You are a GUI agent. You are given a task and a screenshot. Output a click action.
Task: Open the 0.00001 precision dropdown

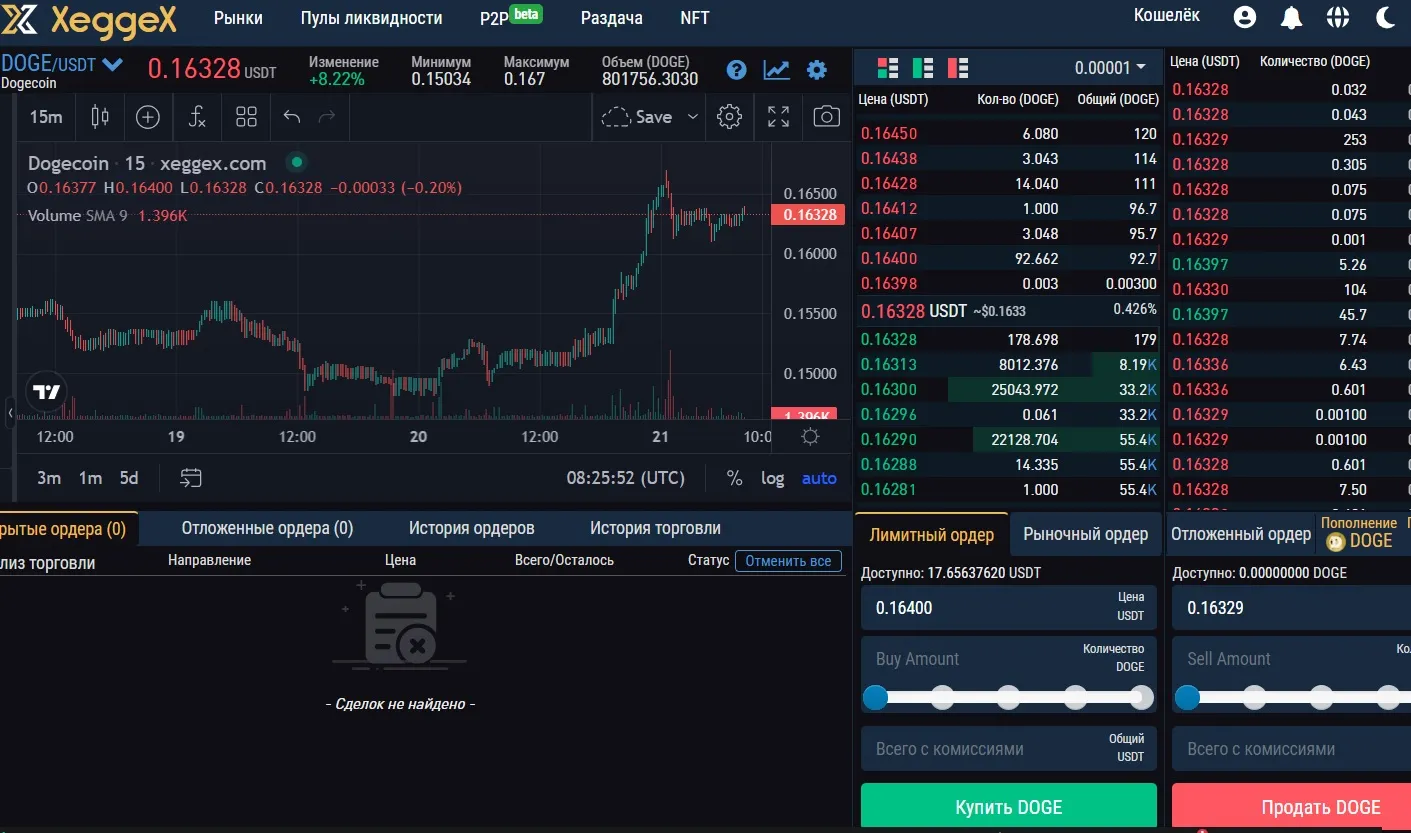(x=1110, y=68)
